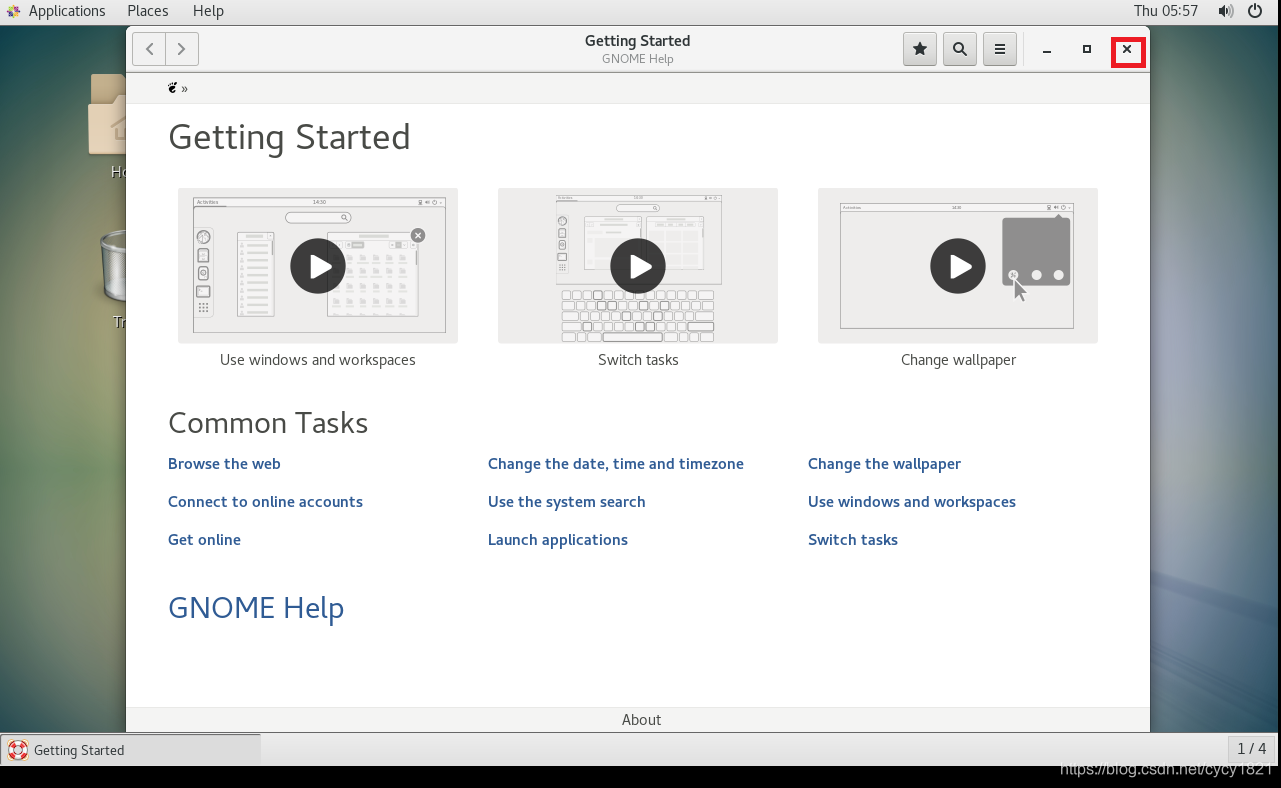The width and height of the screenshot is (1281, 788).
Task: Open 'Browse the web' link
Action: (224, 464)
